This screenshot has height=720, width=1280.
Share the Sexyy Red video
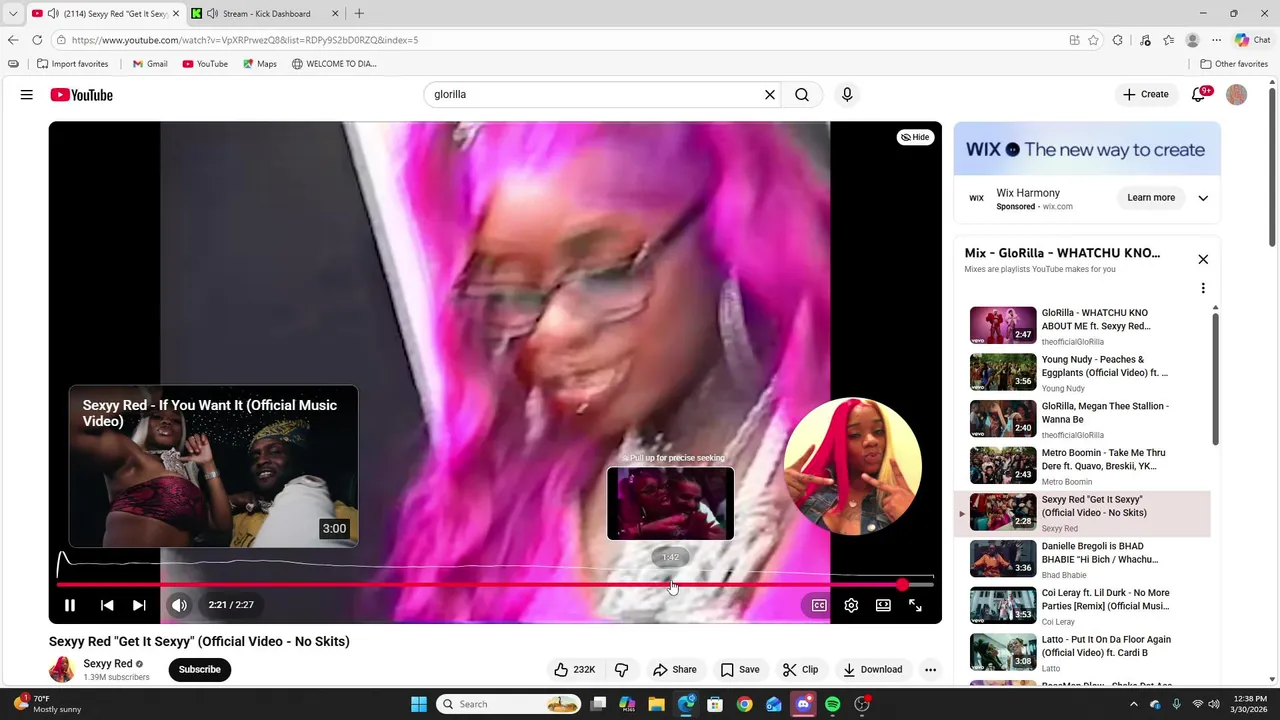pyautogui.click(x=674, y=670)
